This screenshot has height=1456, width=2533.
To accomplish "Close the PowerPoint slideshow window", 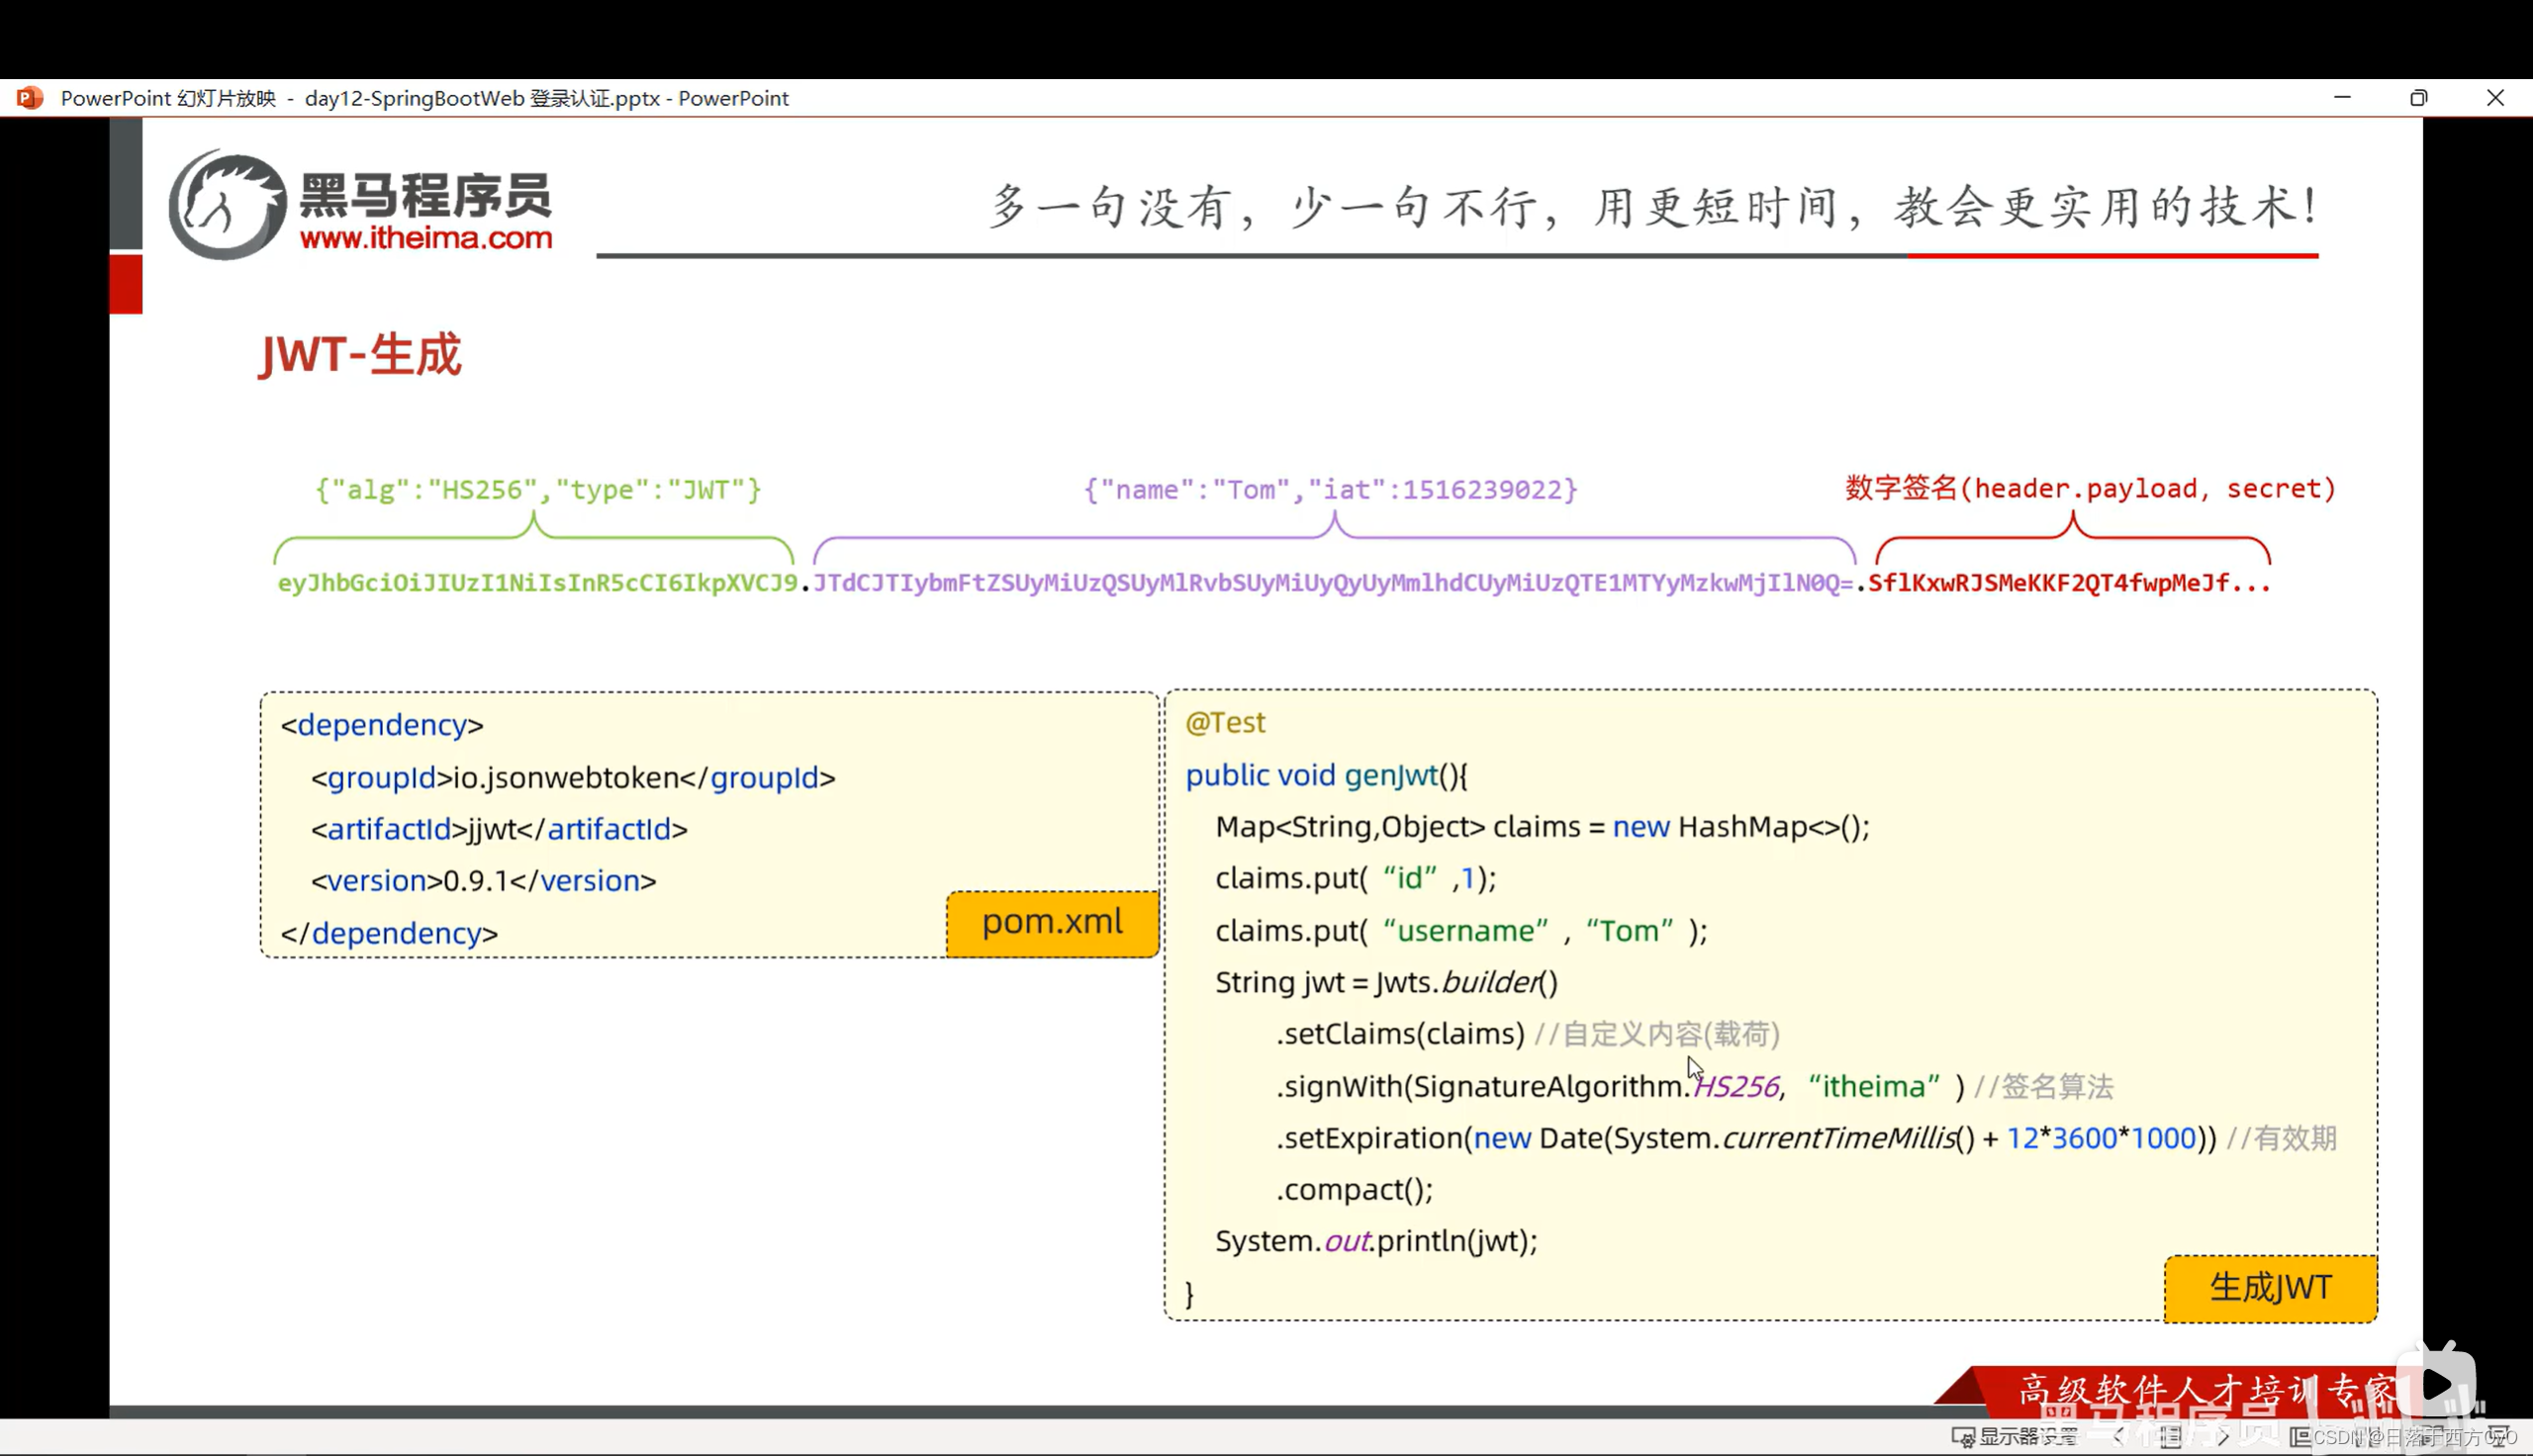I will tap(2495, 98).
